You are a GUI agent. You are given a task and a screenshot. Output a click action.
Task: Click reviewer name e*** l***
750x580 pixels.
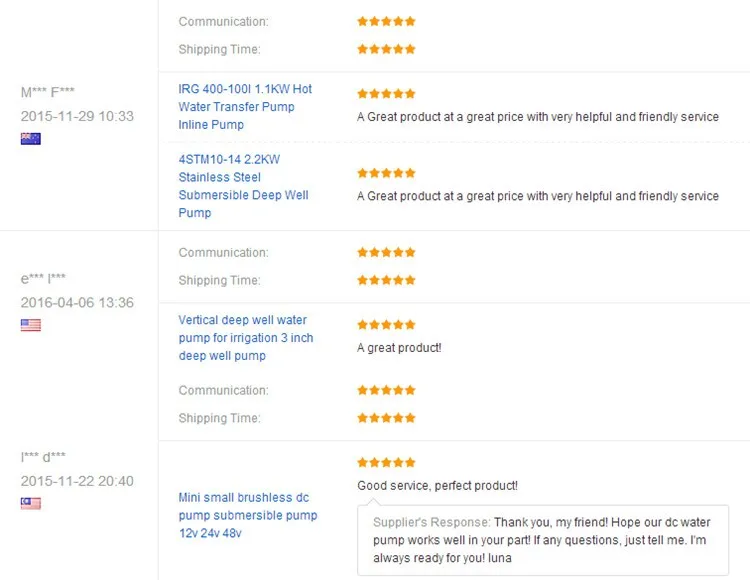[42, 278]
